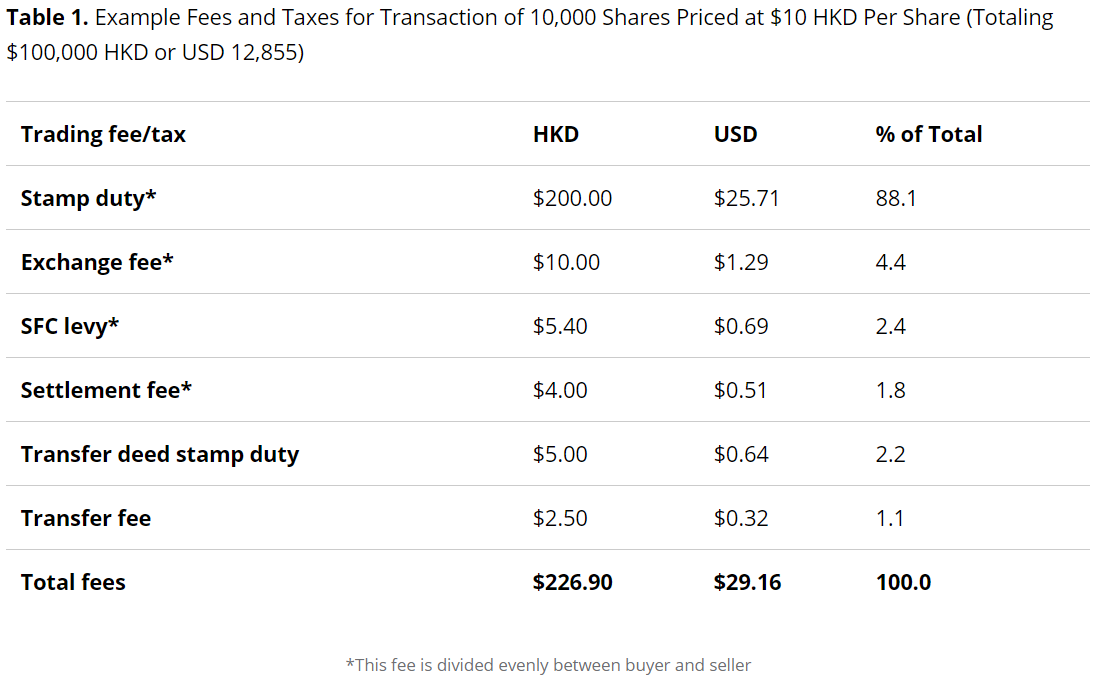Click the Transfer deed stamp duty label
Screen dimensions: 1099x681
click(x=160, y=454)
